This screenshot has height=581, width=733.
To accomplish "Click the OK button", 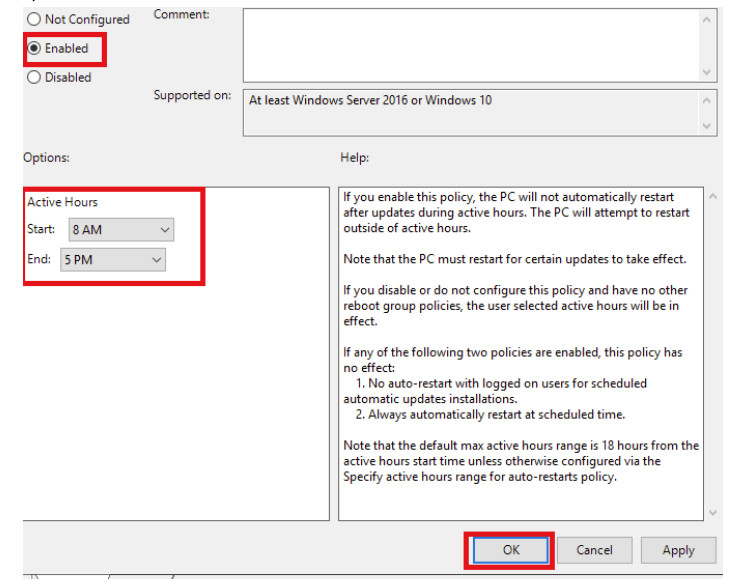I will (510, 550).
